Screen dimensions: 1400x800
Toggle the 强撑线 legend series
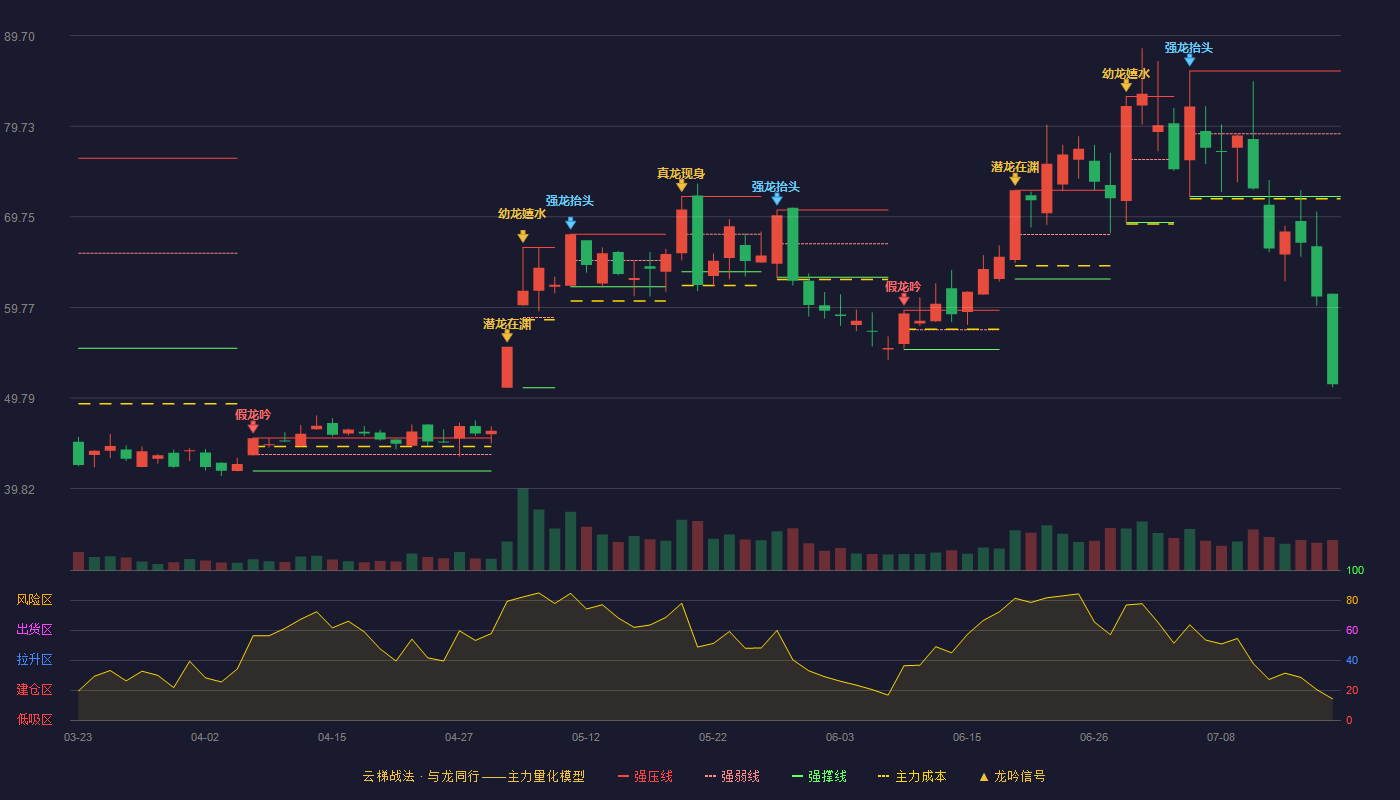click(819, 776)
